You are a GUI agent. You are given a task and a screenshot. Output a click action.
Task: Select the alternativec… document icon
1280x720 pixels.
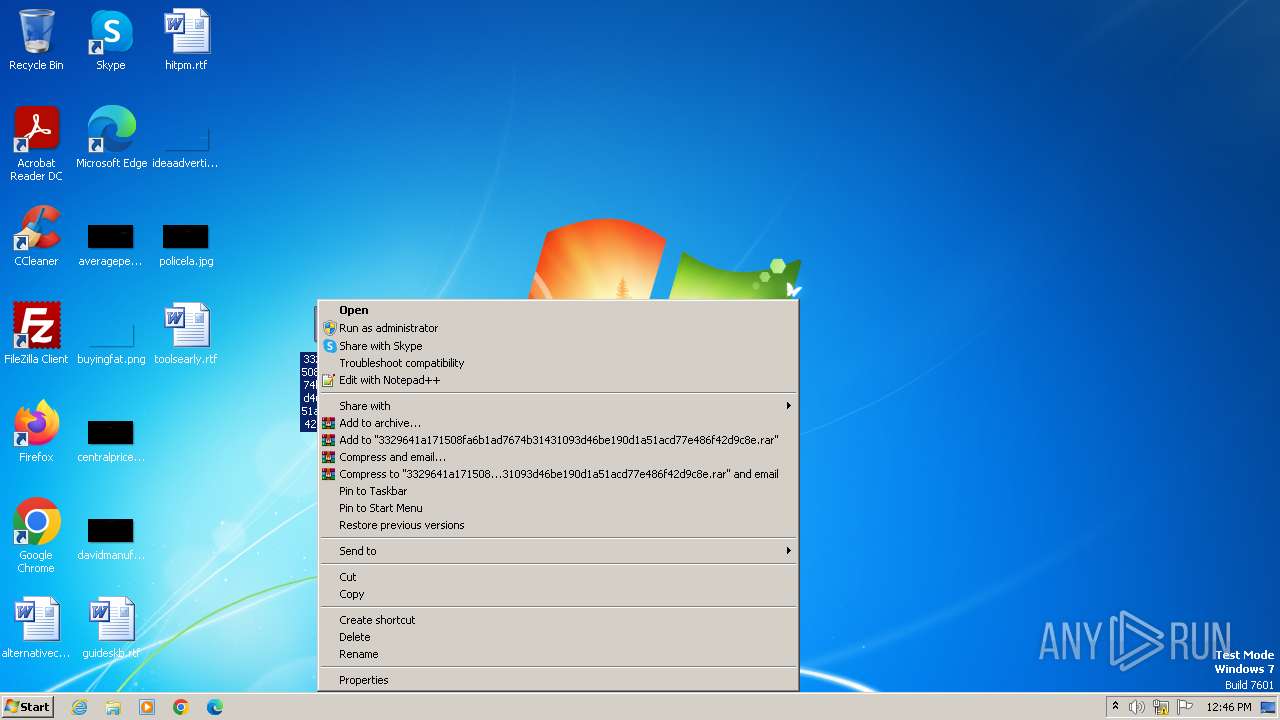click(36, 628)
